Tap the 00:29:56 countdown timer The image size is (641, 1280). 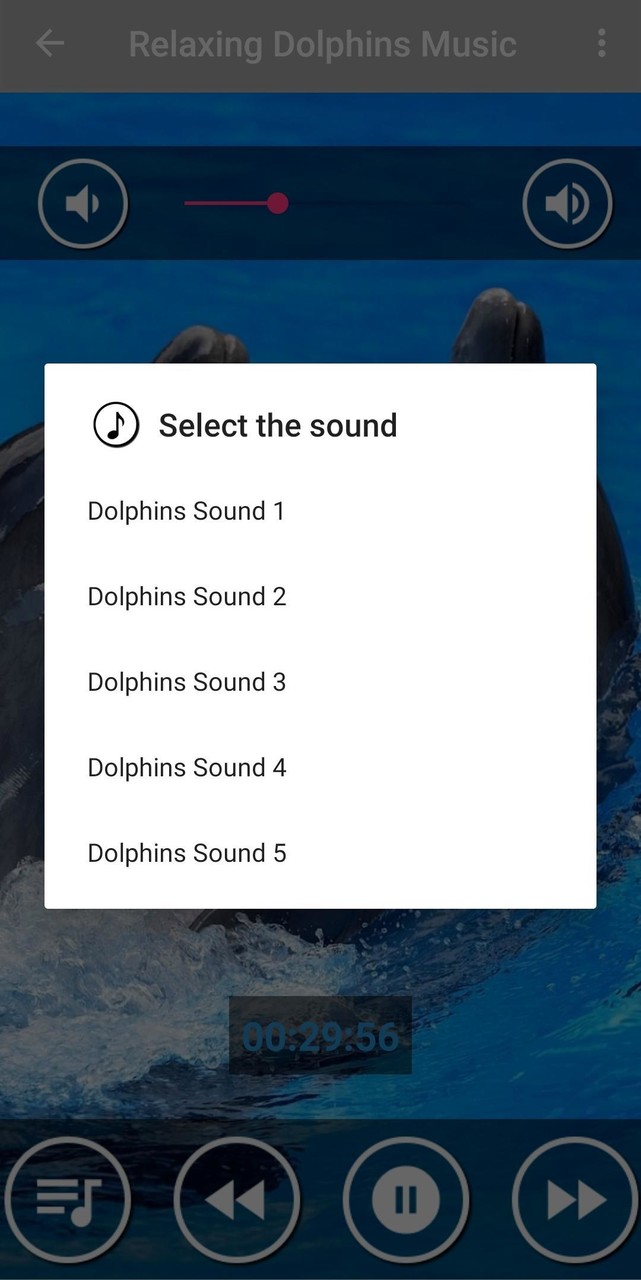click(x=320, y=1038)
